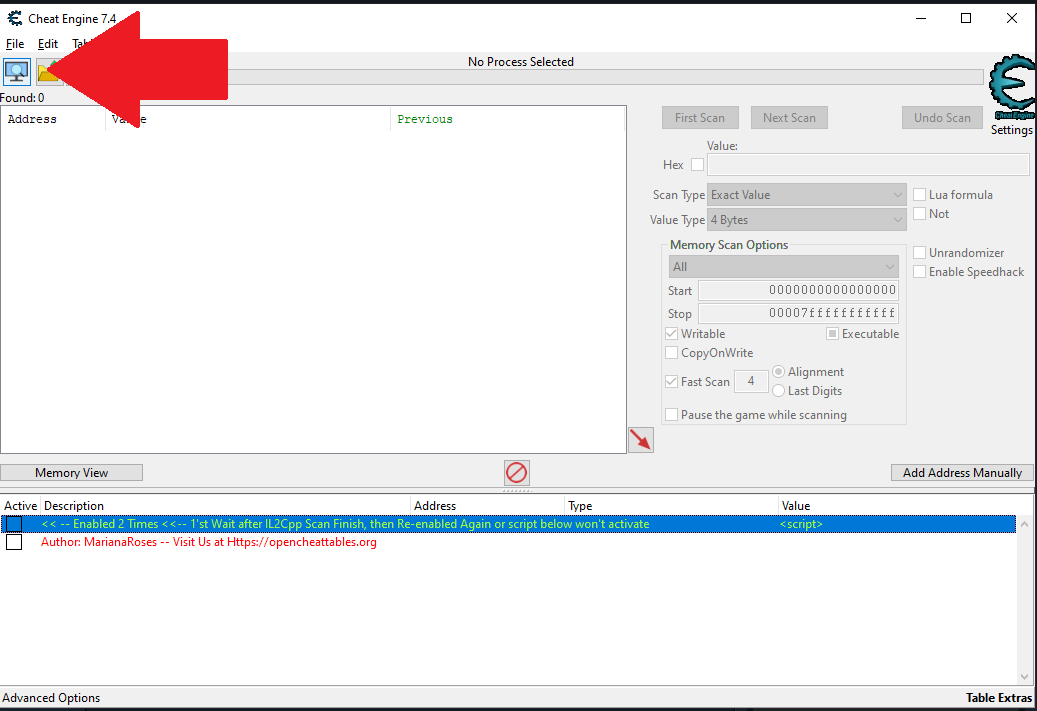Open Advanced Options panel
Image resolution: width=1037 pixels, height=711 pixels.
coord(51,698)
